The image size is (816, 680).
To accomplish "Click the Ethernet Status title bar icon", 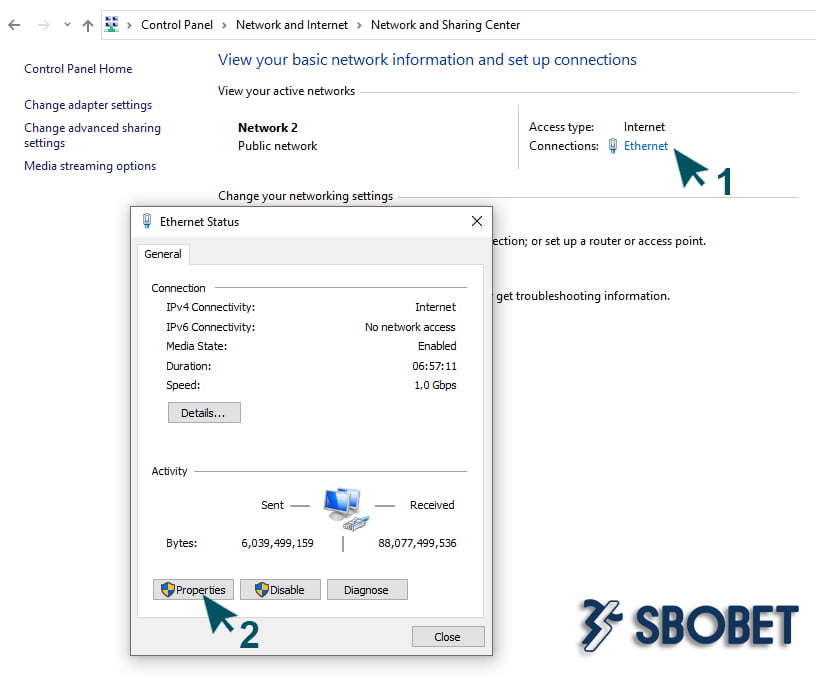I will click(147, 221).
